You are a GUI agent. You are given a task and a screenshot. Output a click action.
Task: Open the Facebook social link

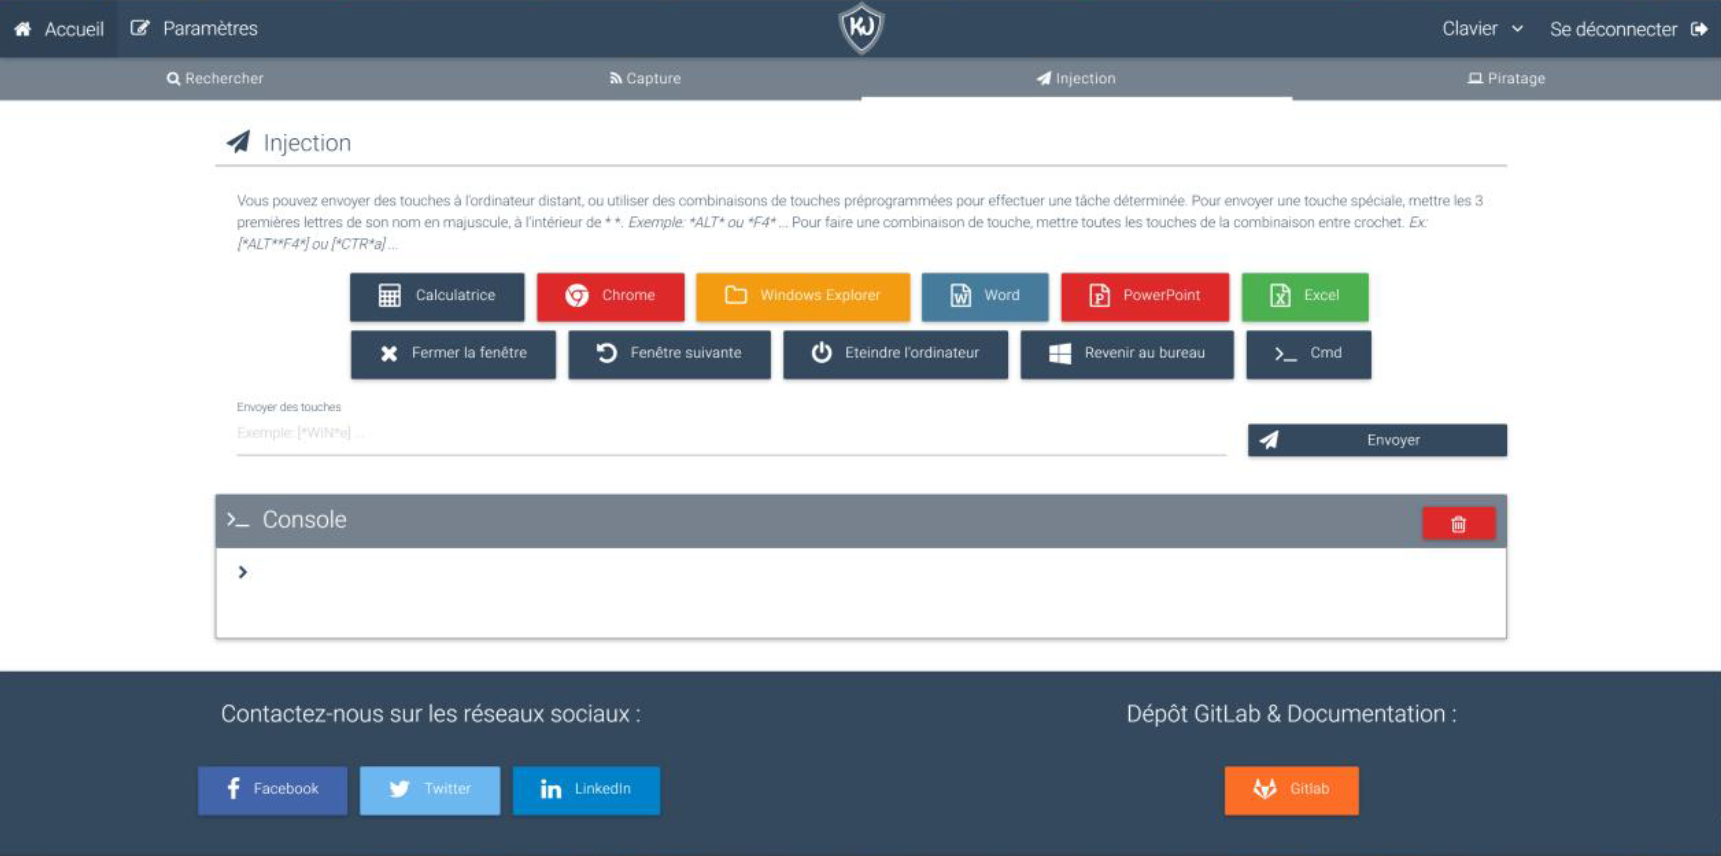(x=272, y=790)
